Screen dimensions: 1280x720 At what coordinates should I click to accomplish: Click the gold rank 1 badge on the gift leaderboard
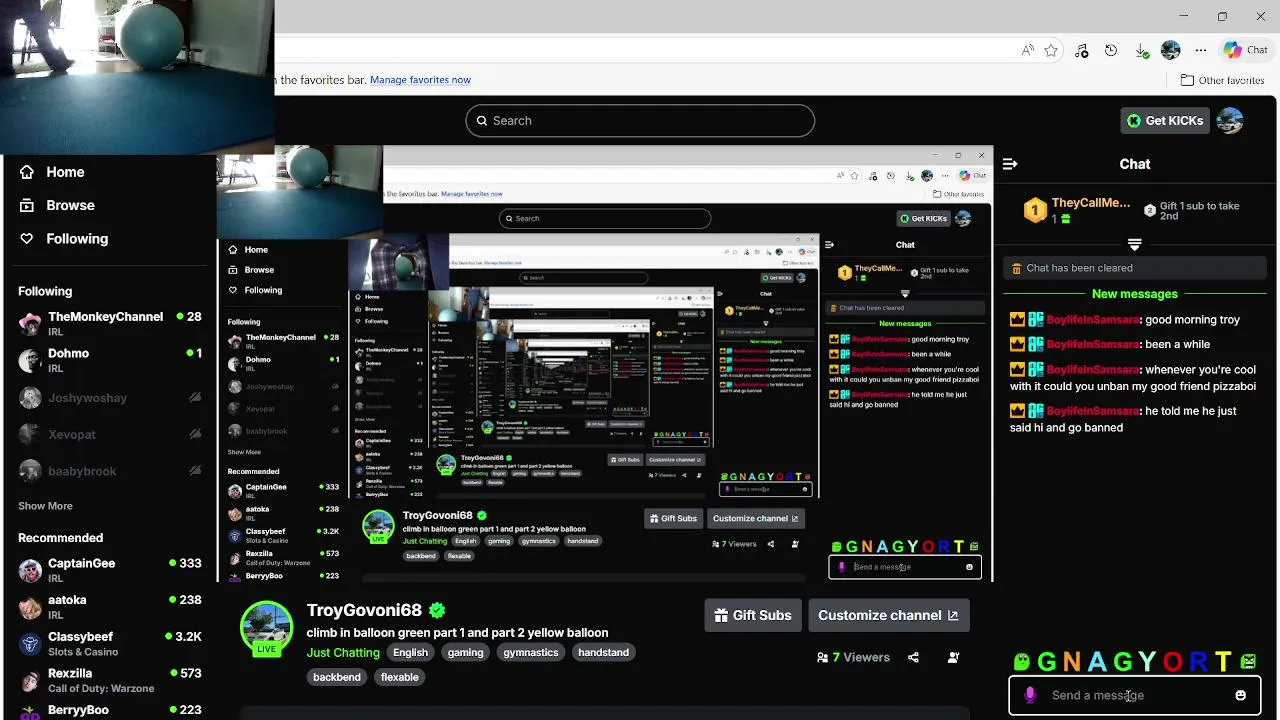[1035, 211]
